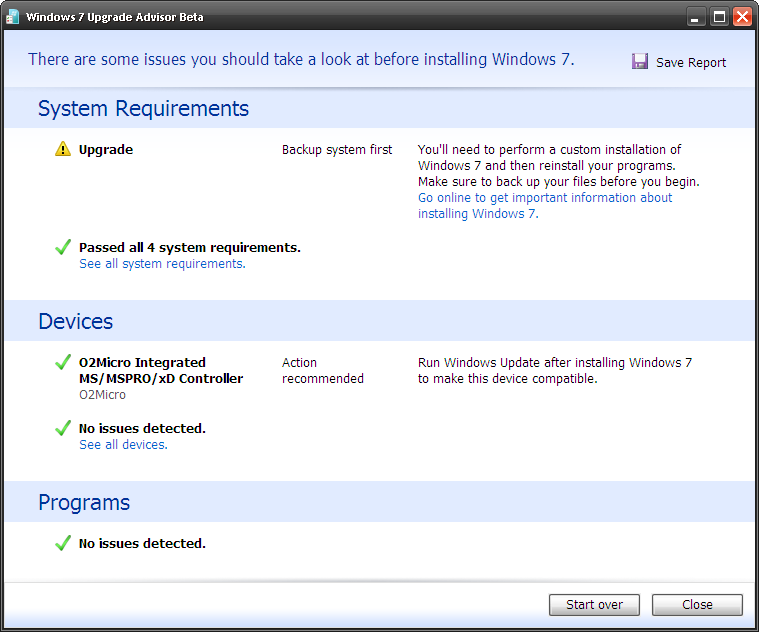Minimize the Upgrade Advisor window
The width and height of the screenshot is (759, 632).
[x=696, y=17]
